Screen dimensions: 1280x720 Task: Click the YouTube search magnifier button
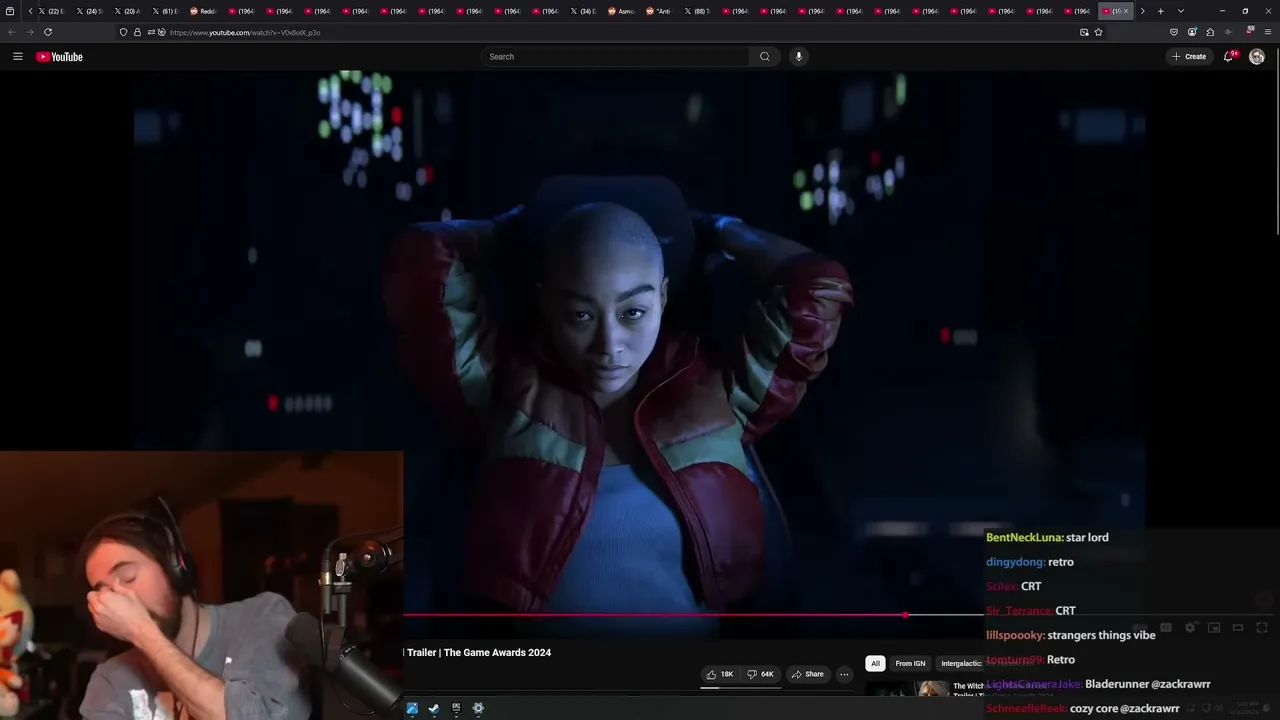pos(765,57)
